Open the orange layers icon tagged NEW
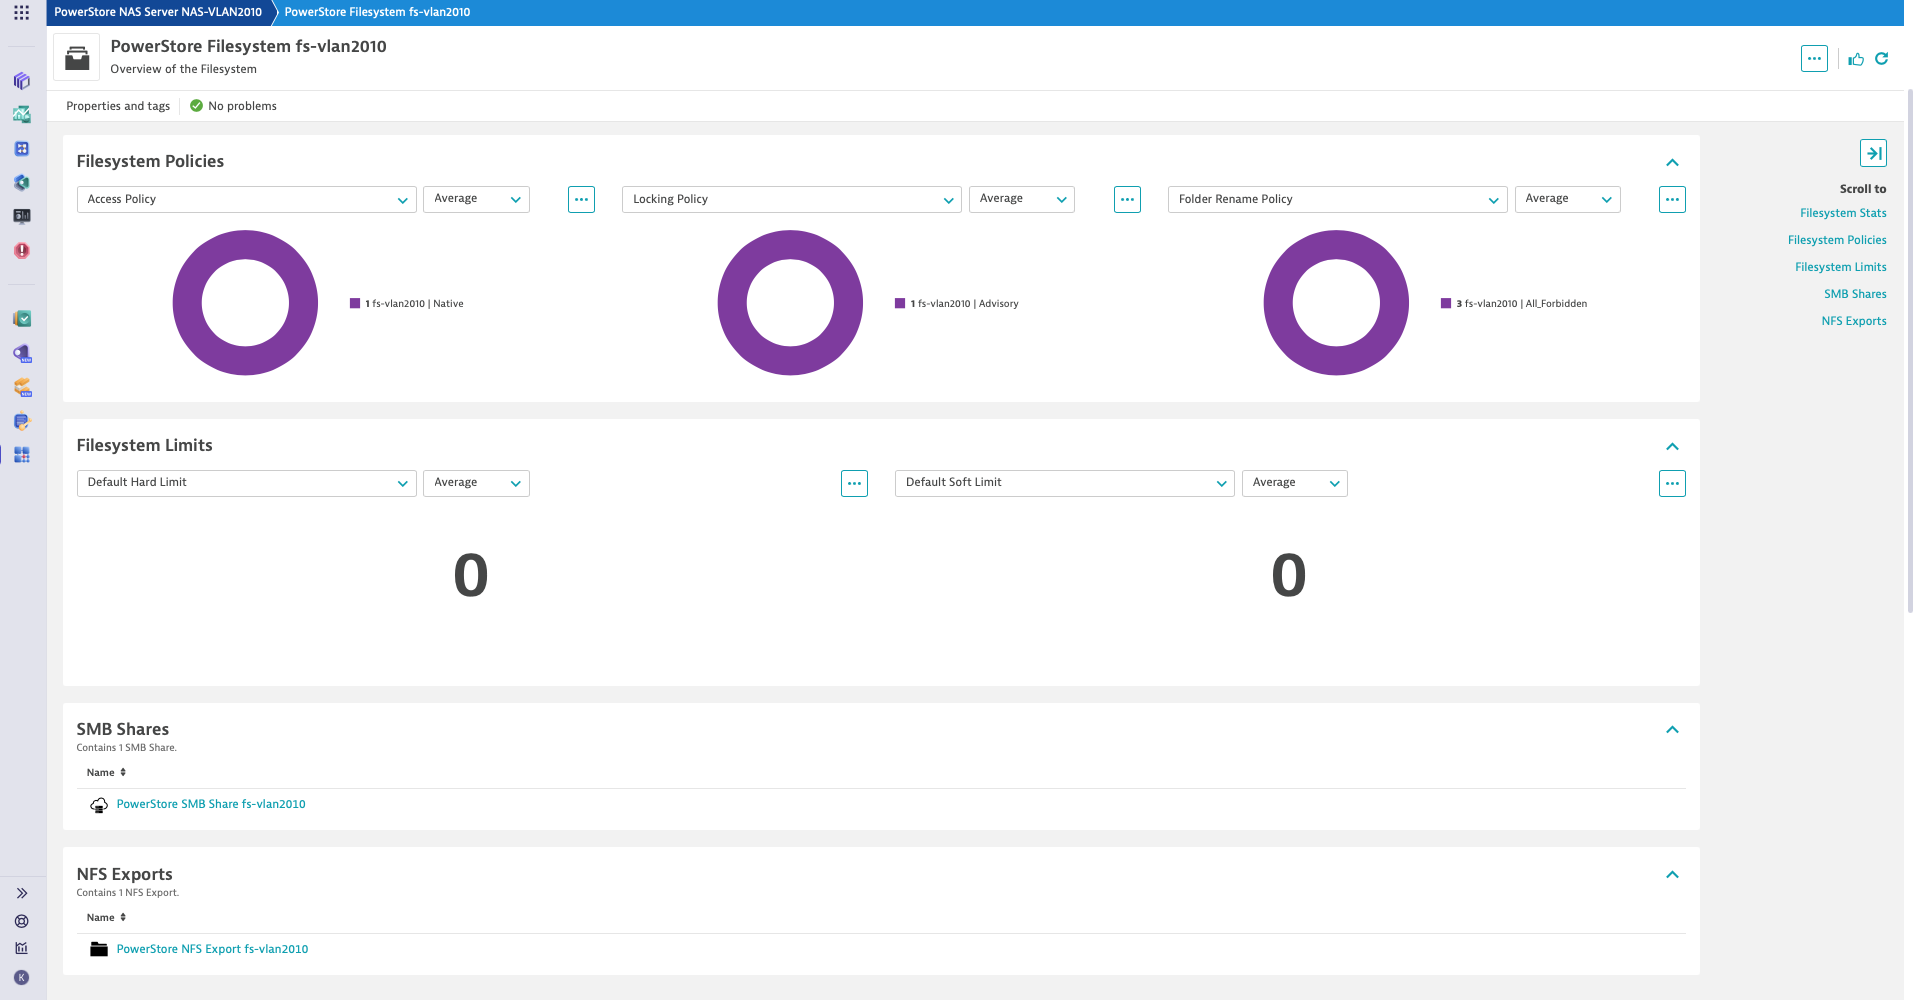Screen dimensions: 1916x1000 [21, 387]
